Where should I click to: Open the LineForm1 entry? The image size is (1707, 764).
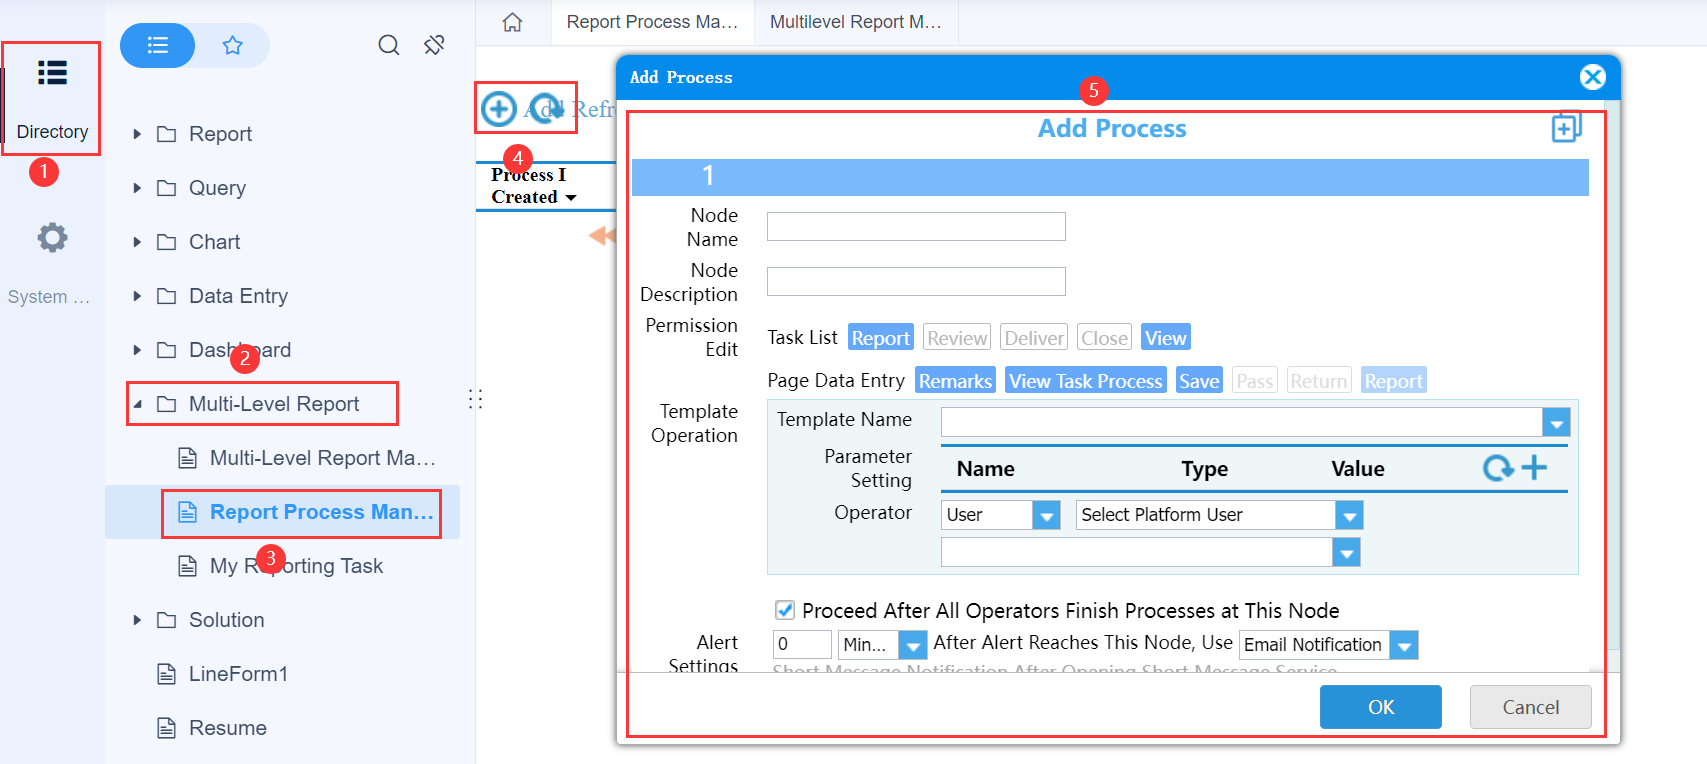(x=238, y=674)
